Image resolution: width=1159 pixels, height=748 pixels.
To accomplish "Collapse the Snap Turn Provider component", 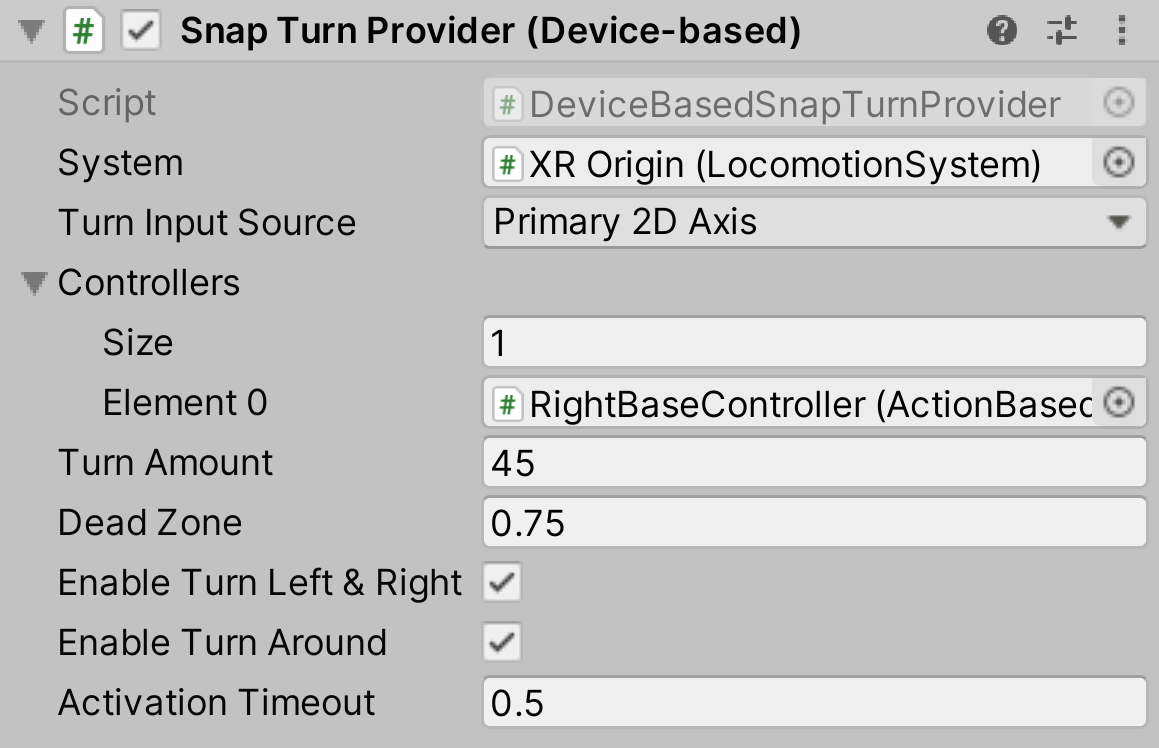I will click(x=30, y=30).
